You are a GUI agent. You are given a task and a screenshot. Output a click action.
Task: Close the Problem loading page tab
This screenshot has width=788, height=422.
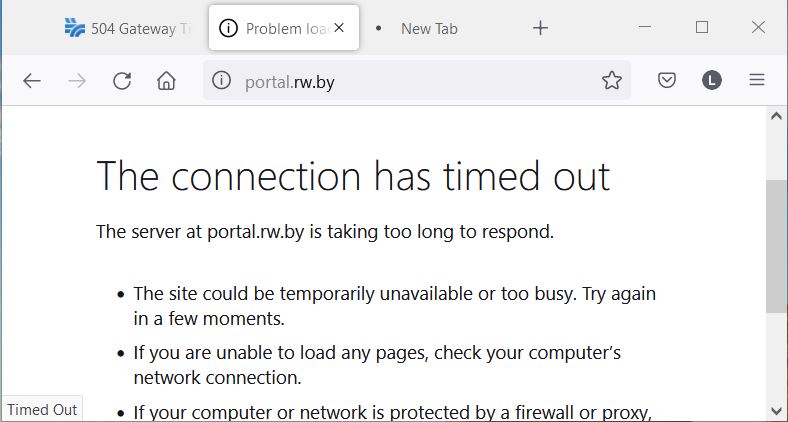click(x=339, y=28)
